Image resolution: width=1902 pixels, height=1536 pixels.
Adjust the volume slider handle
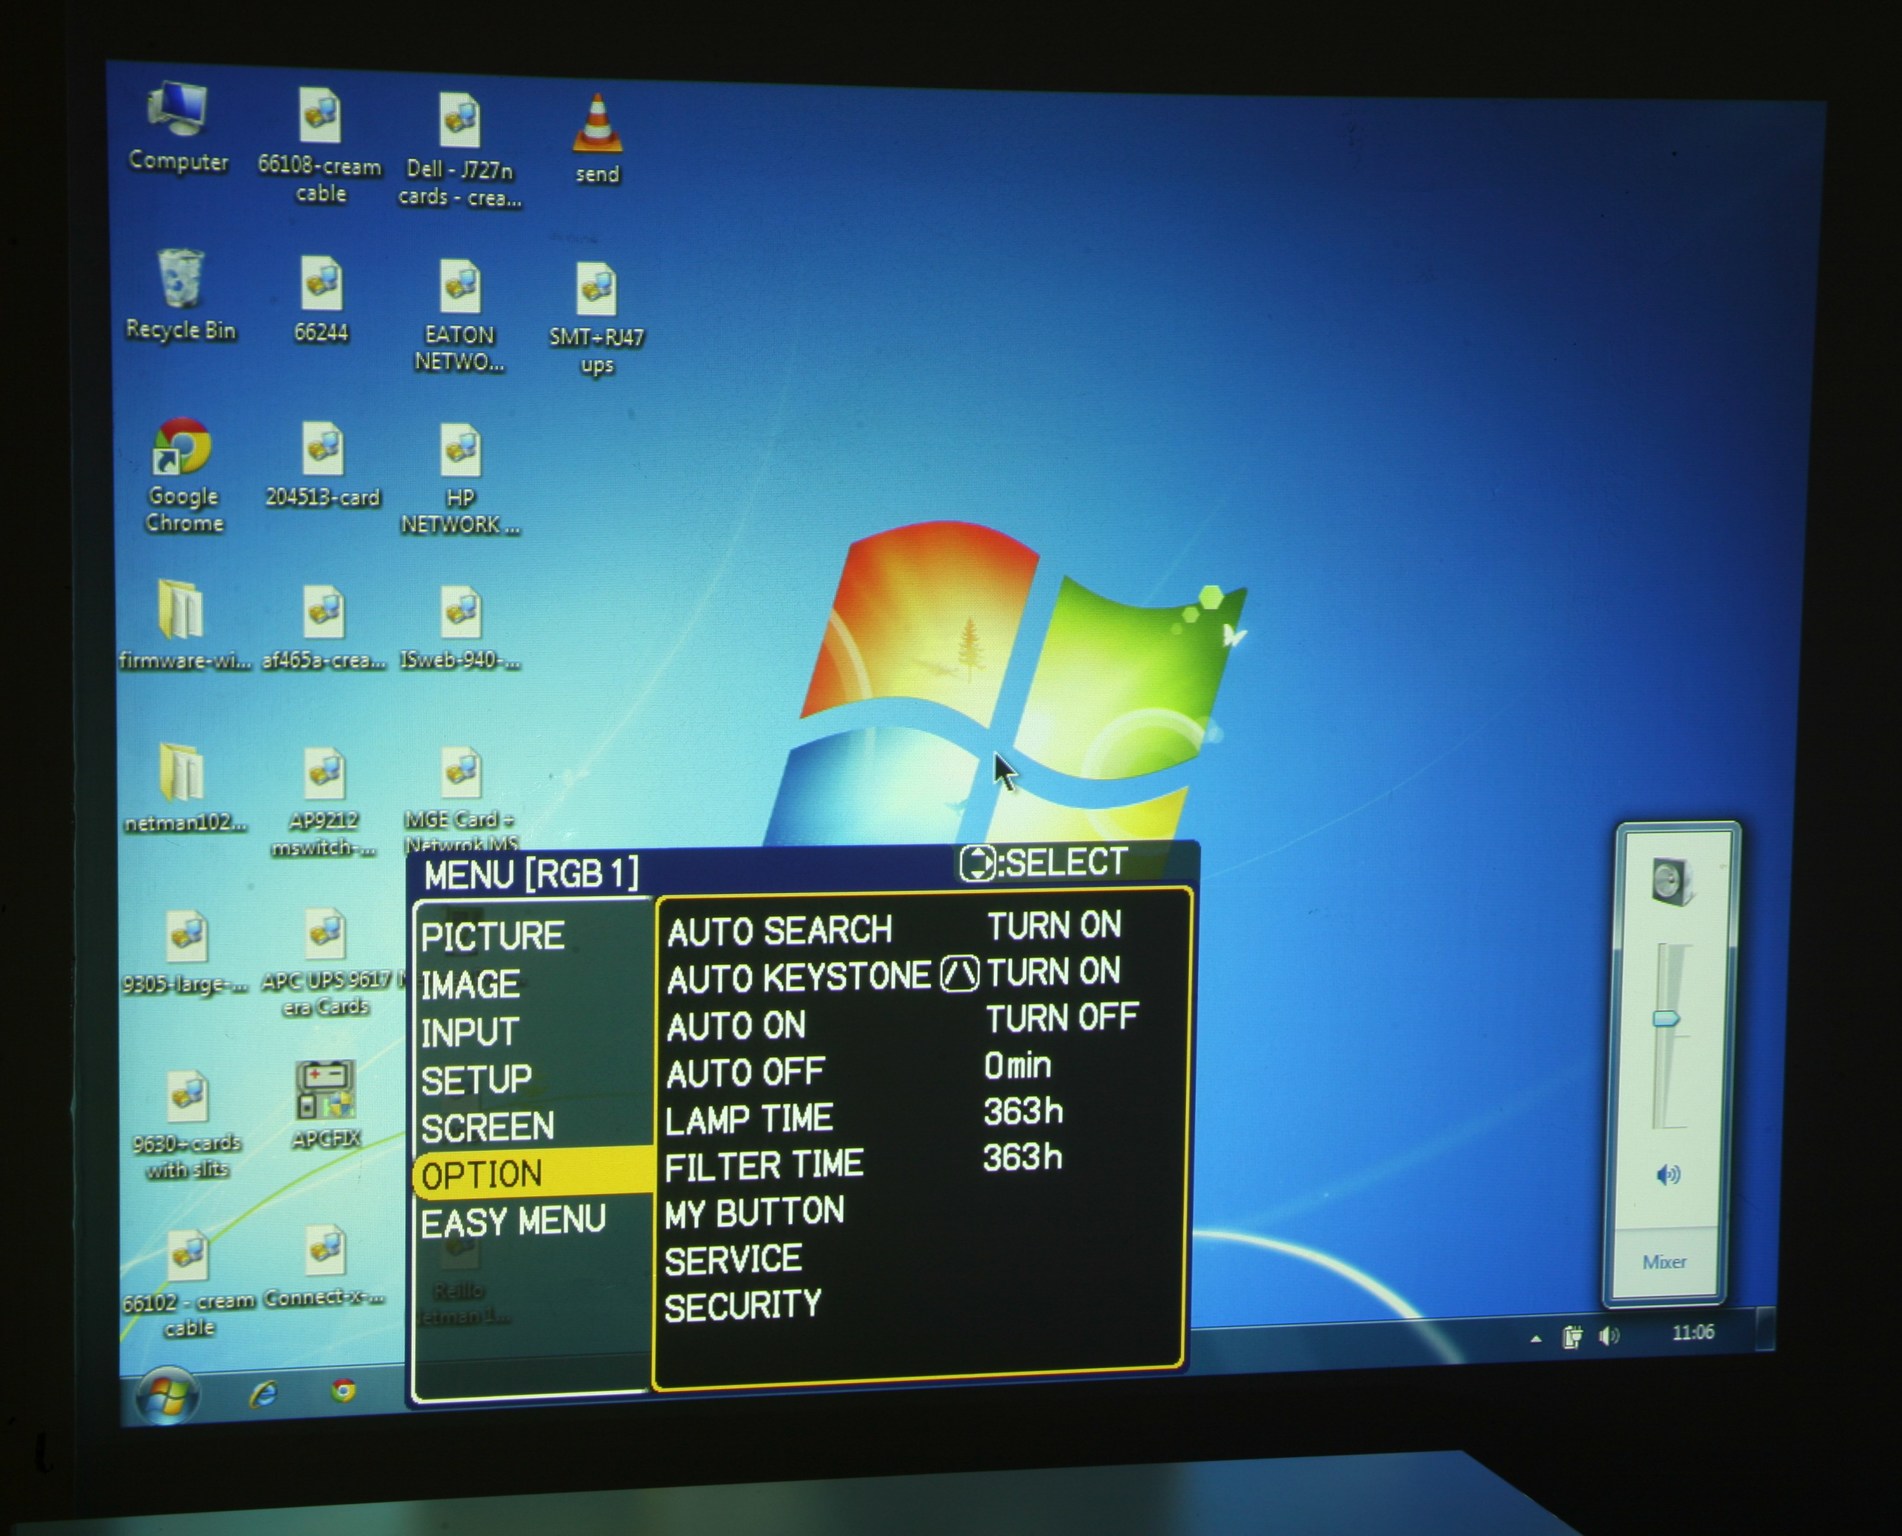tap(1666, 1019)
